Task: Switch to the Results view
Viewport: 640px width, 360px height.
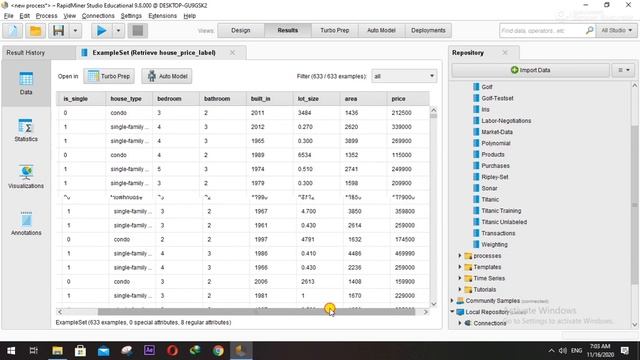Action: click(x=288, y=31)
